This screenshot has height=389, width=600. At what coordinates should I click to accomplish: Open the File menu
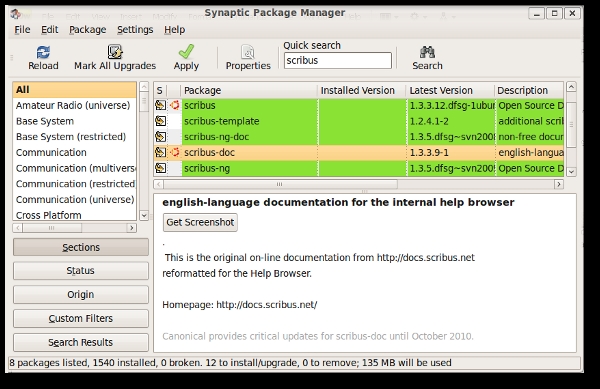coord(22,29)
